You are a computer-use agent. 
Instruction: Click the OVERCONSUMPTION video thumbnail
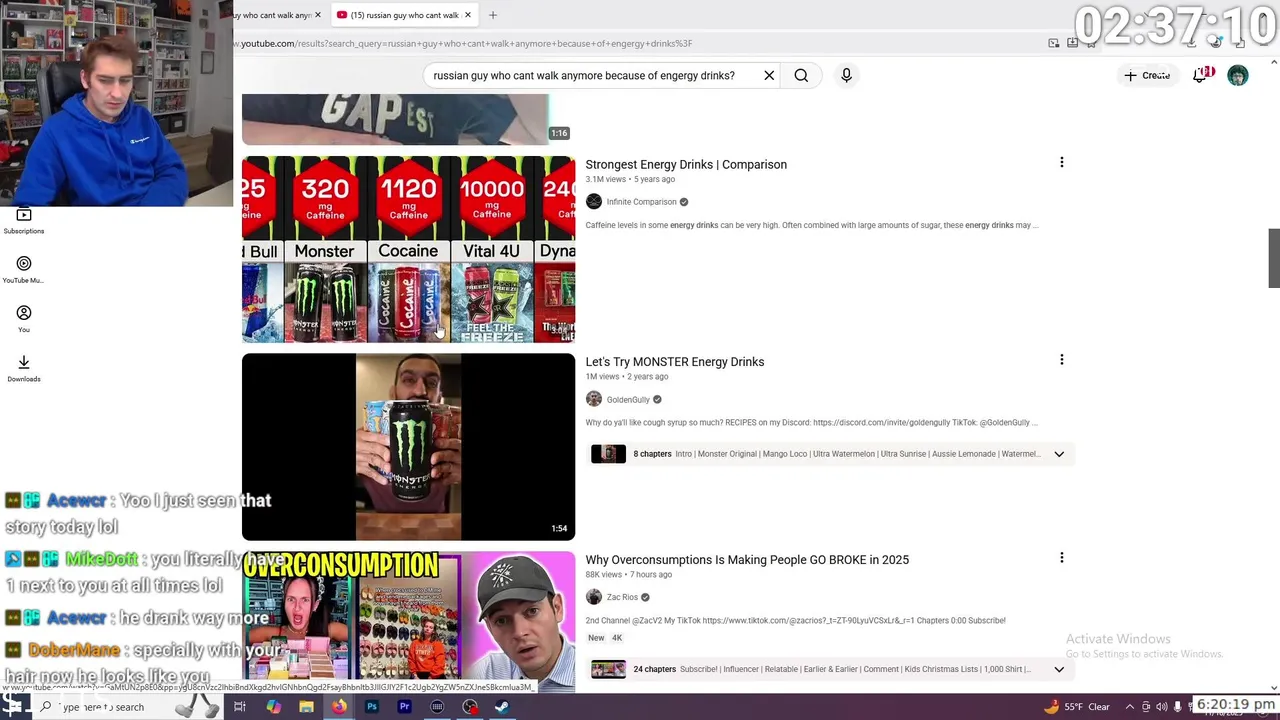(408, 620)
